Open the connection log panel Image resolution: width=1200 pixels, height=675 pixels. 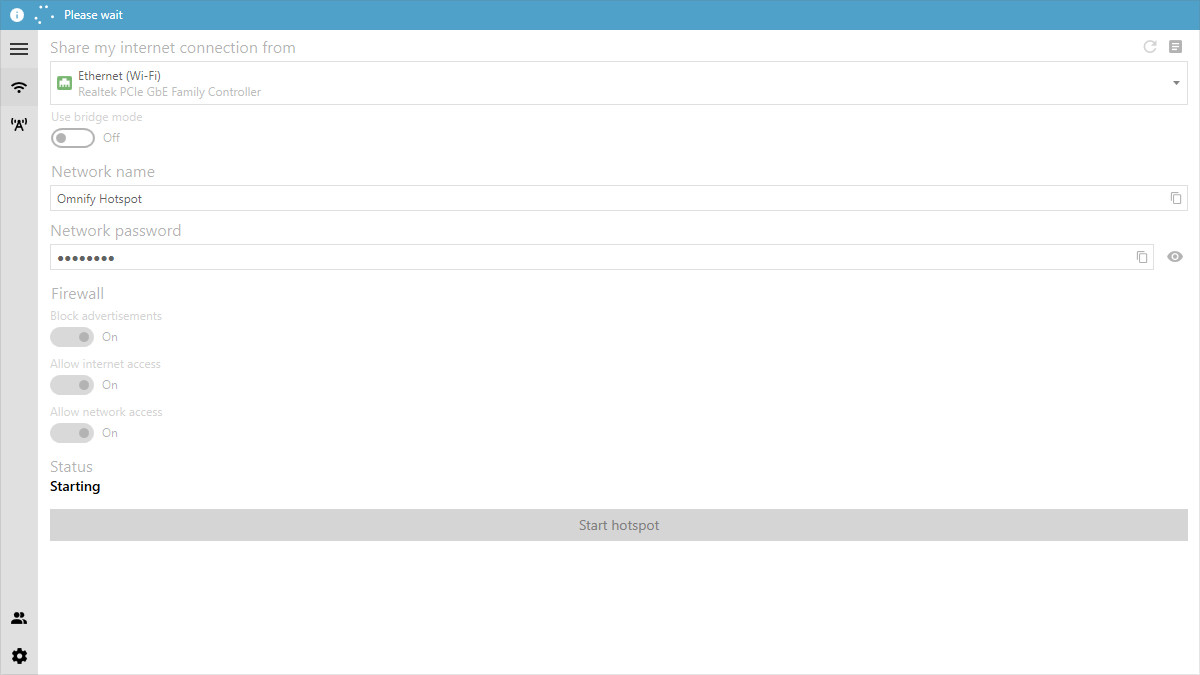[x=1175, y=46]
